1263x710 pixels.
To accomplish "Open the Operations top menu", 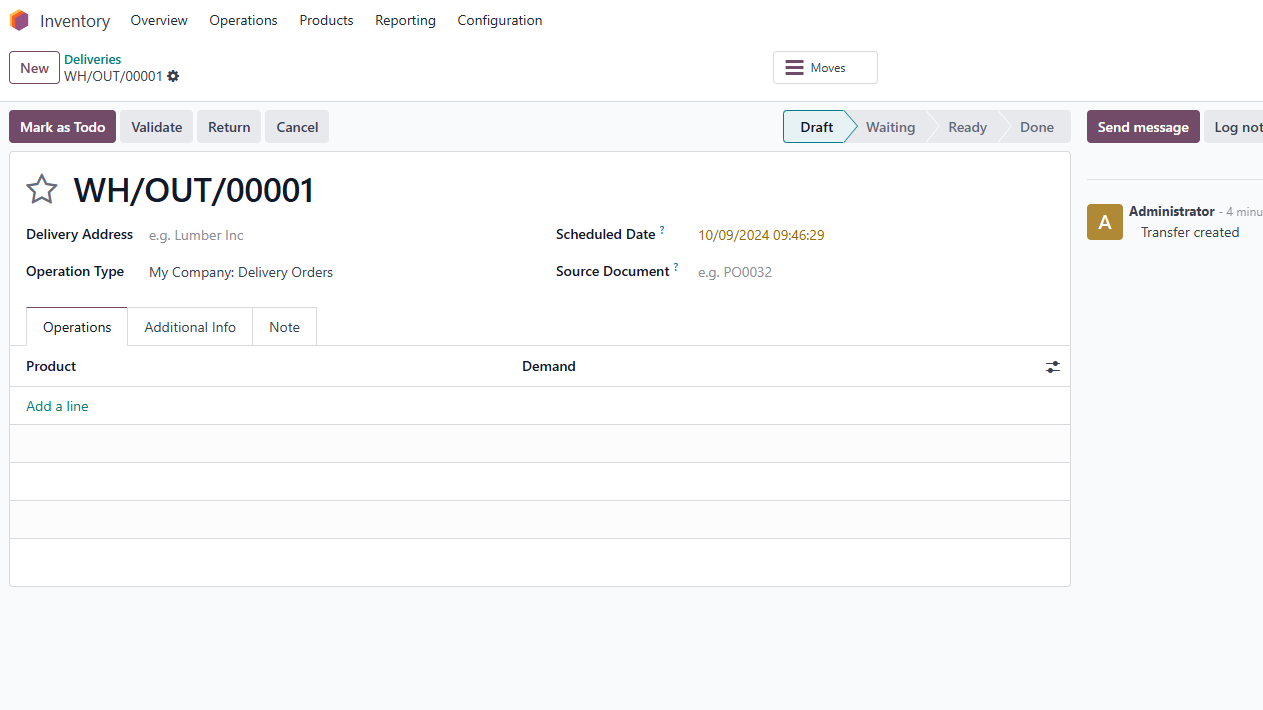I will coord(243,20).
